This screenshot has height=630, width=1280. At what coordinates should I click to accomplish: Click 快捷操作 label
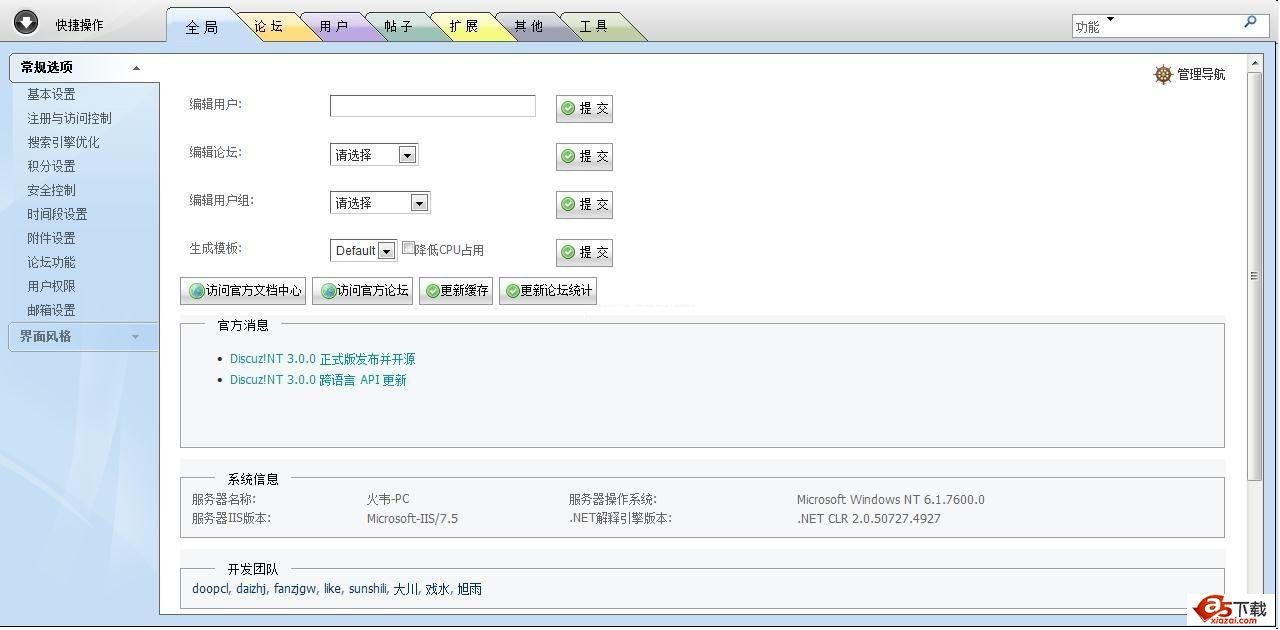point(79,25)
